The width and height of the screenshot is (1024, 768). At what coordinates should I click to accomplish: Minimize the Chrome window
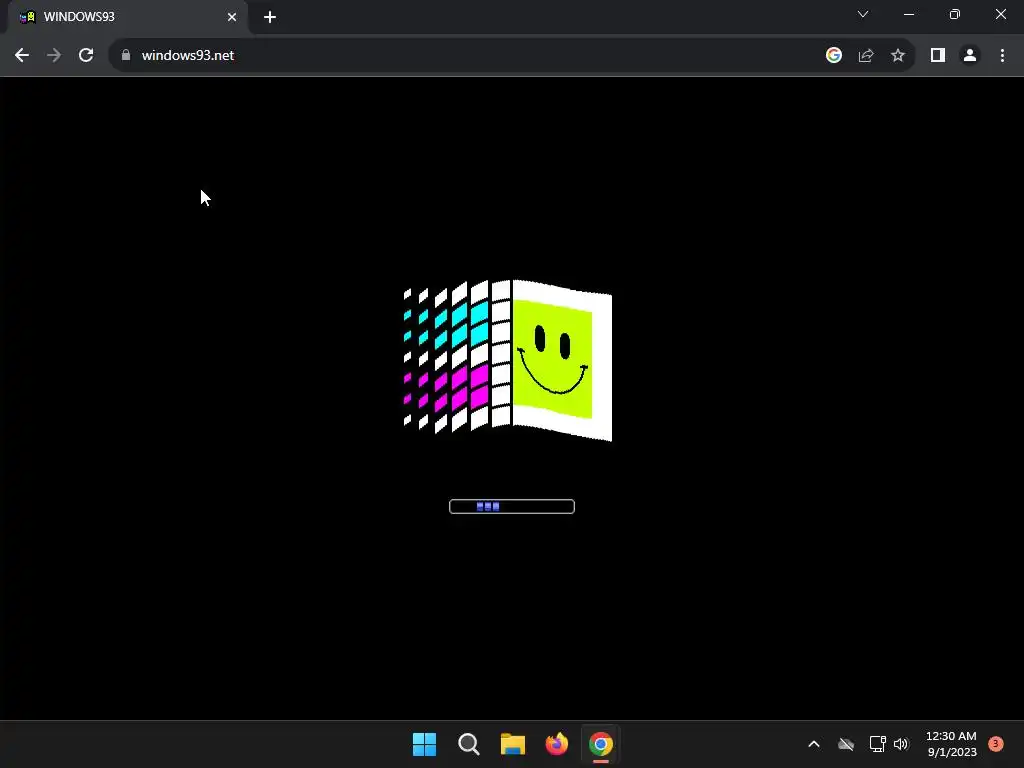[908, 14]
